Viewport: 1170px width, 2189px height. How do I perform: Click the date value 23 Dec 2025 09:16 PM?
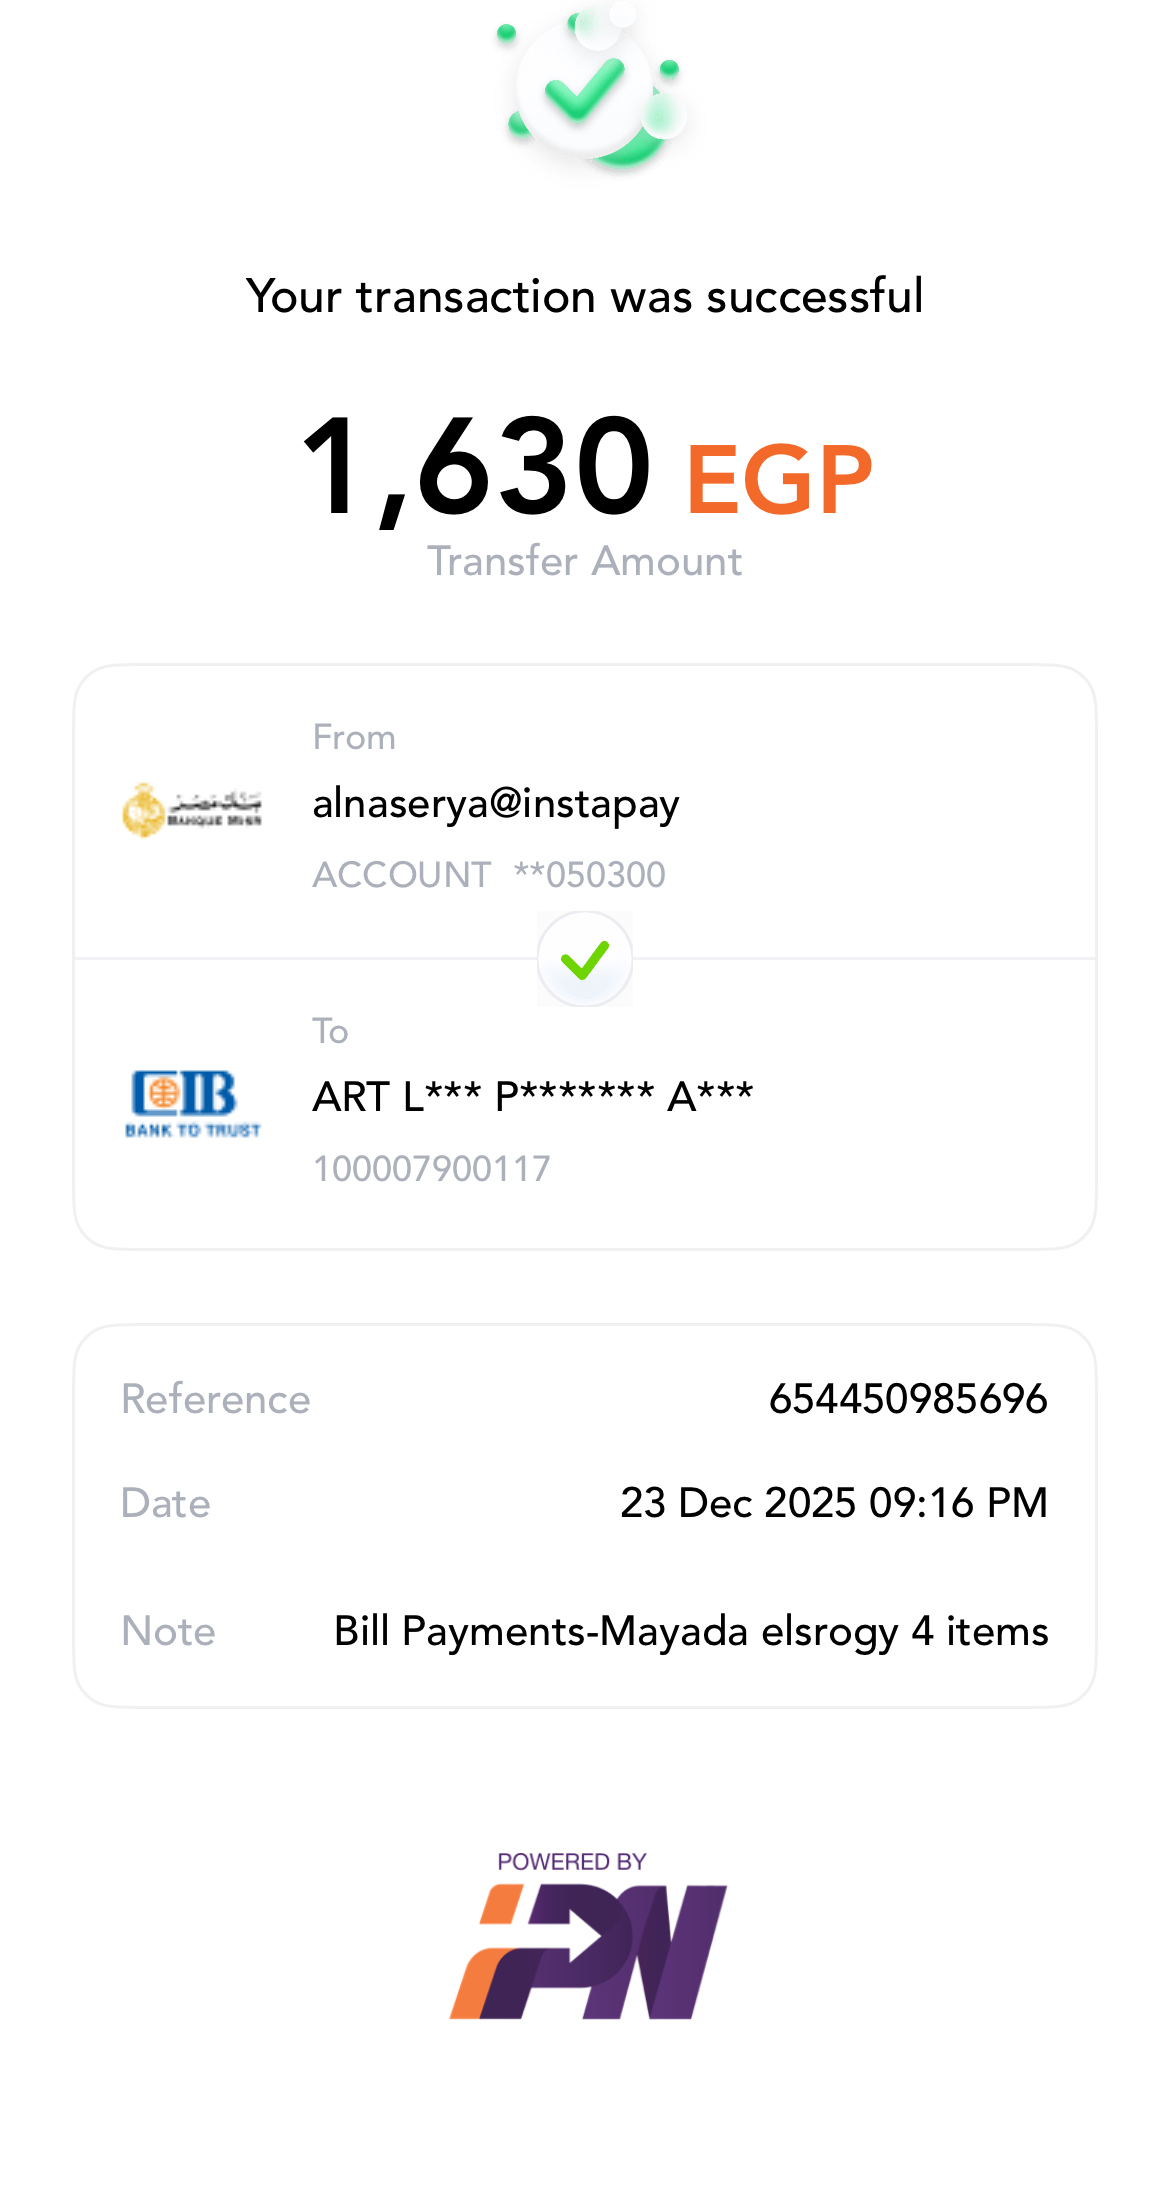(833, 1503)
